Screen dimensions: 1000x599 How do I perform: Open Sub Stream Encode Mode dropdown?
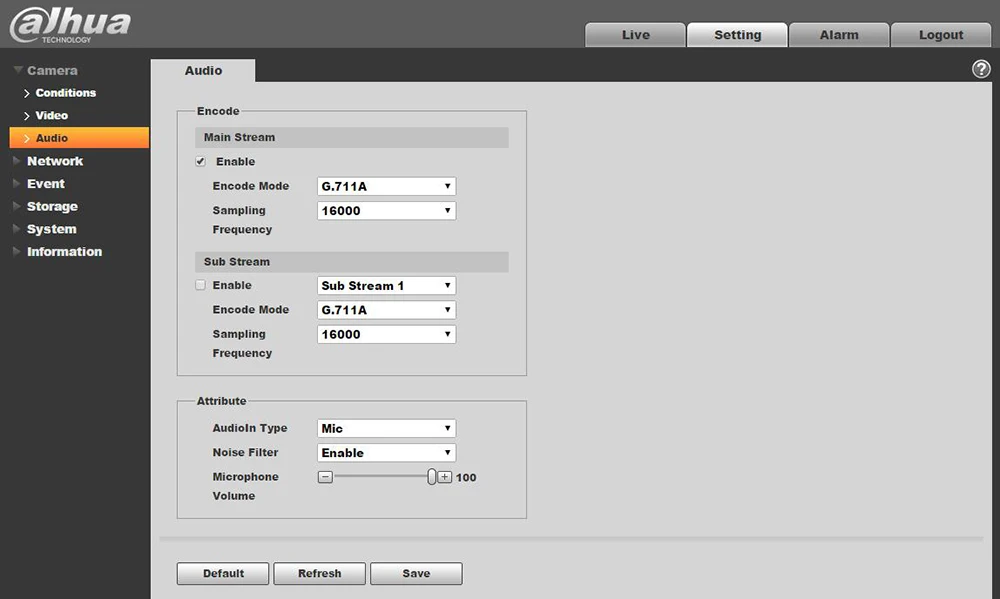point(386,310)
